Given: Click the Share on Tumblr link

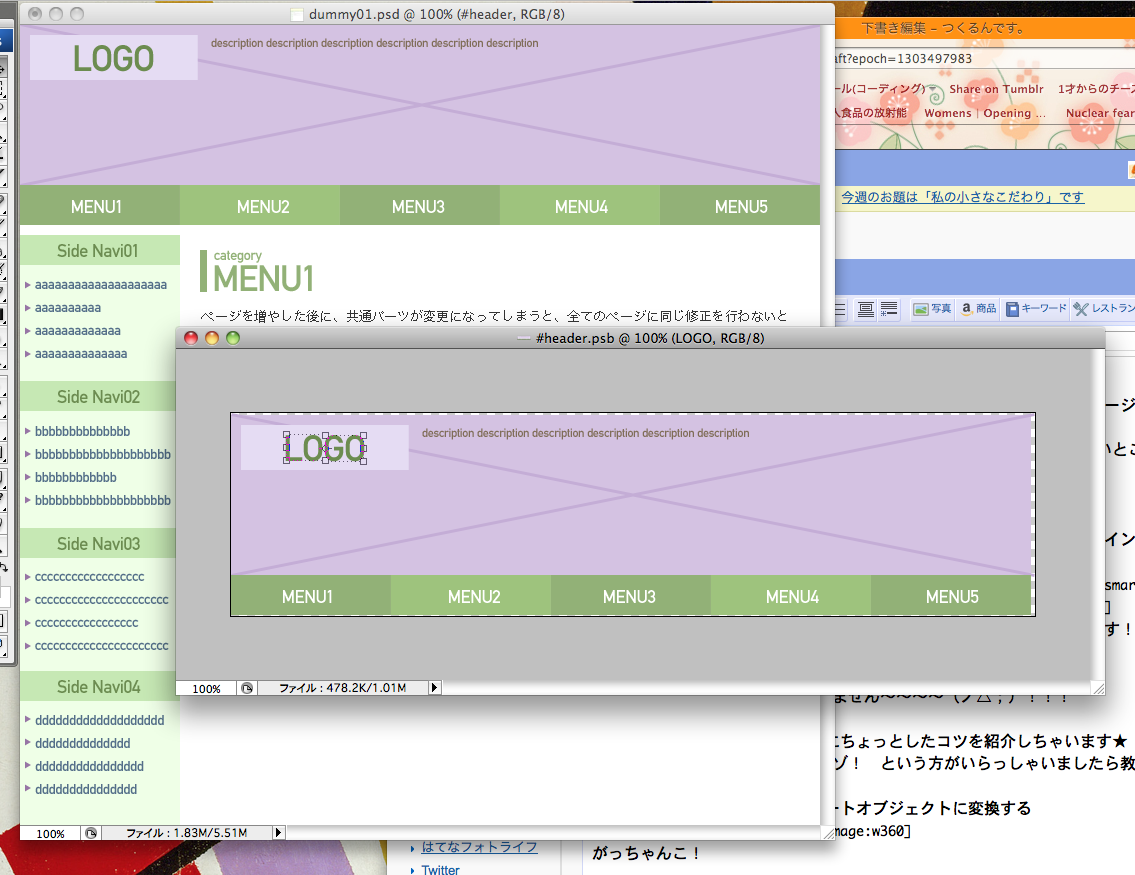Looking at the screenshot, I should point(996,88).
